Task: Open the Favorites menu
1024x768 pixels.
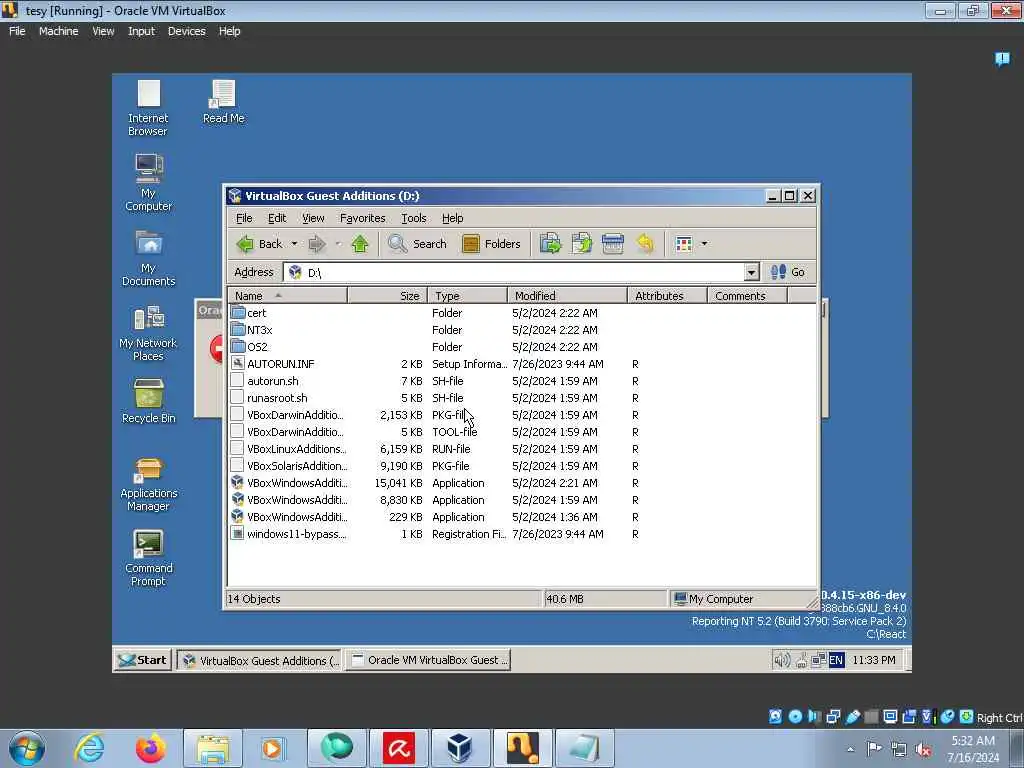Action: [x=362, y=218]
